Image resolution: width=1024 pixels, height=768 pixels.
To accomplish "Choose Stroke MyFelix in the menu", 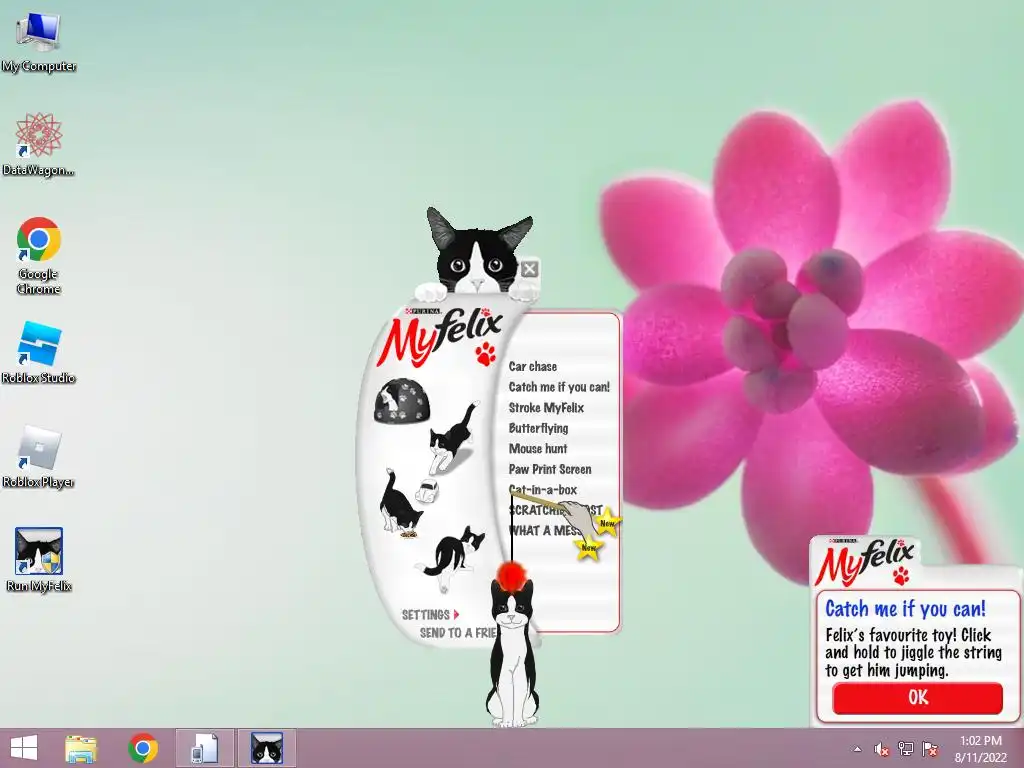I will coord(546,408).
